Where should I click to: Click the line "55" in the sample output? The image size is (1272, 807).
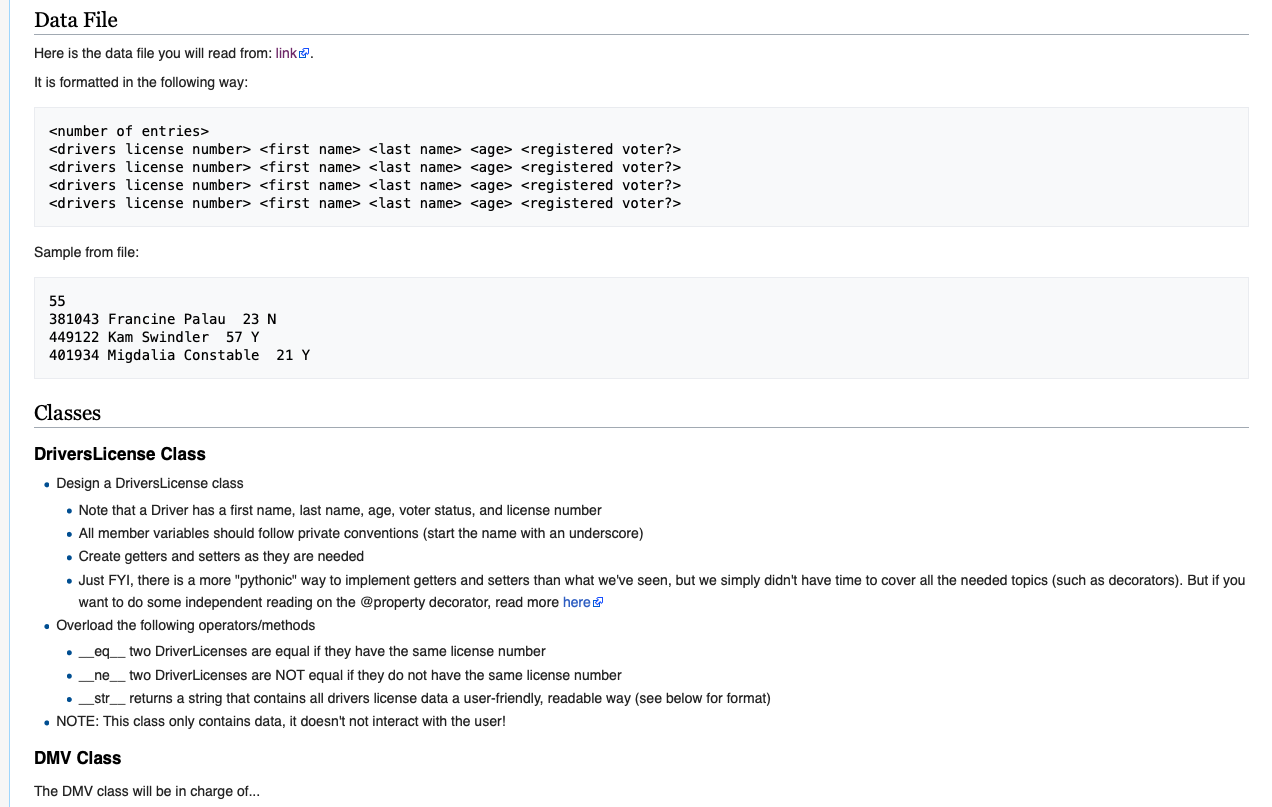[x=56, y=301]
